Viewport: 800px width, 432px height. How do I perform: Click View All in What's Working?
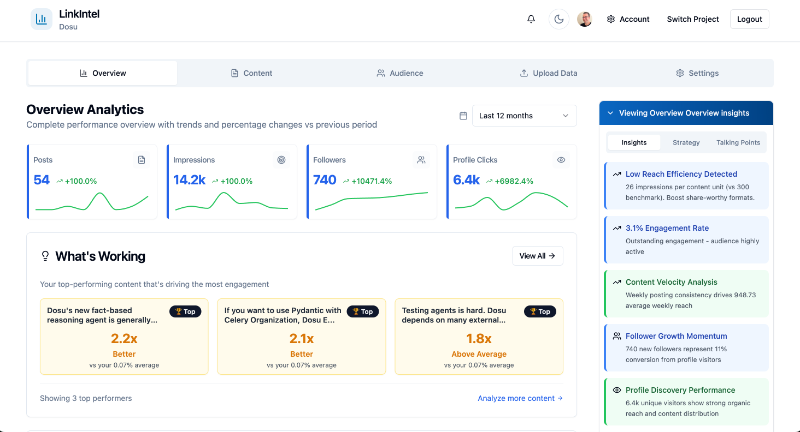tap(537, 256)
